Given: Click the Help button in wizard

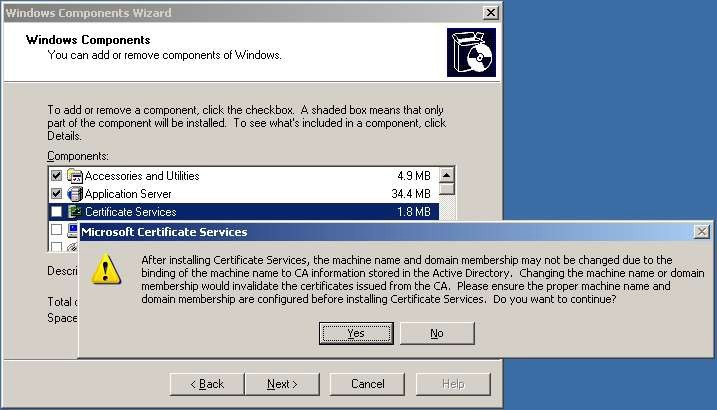Looking at the screenshot, I should (x=453, y=384).
